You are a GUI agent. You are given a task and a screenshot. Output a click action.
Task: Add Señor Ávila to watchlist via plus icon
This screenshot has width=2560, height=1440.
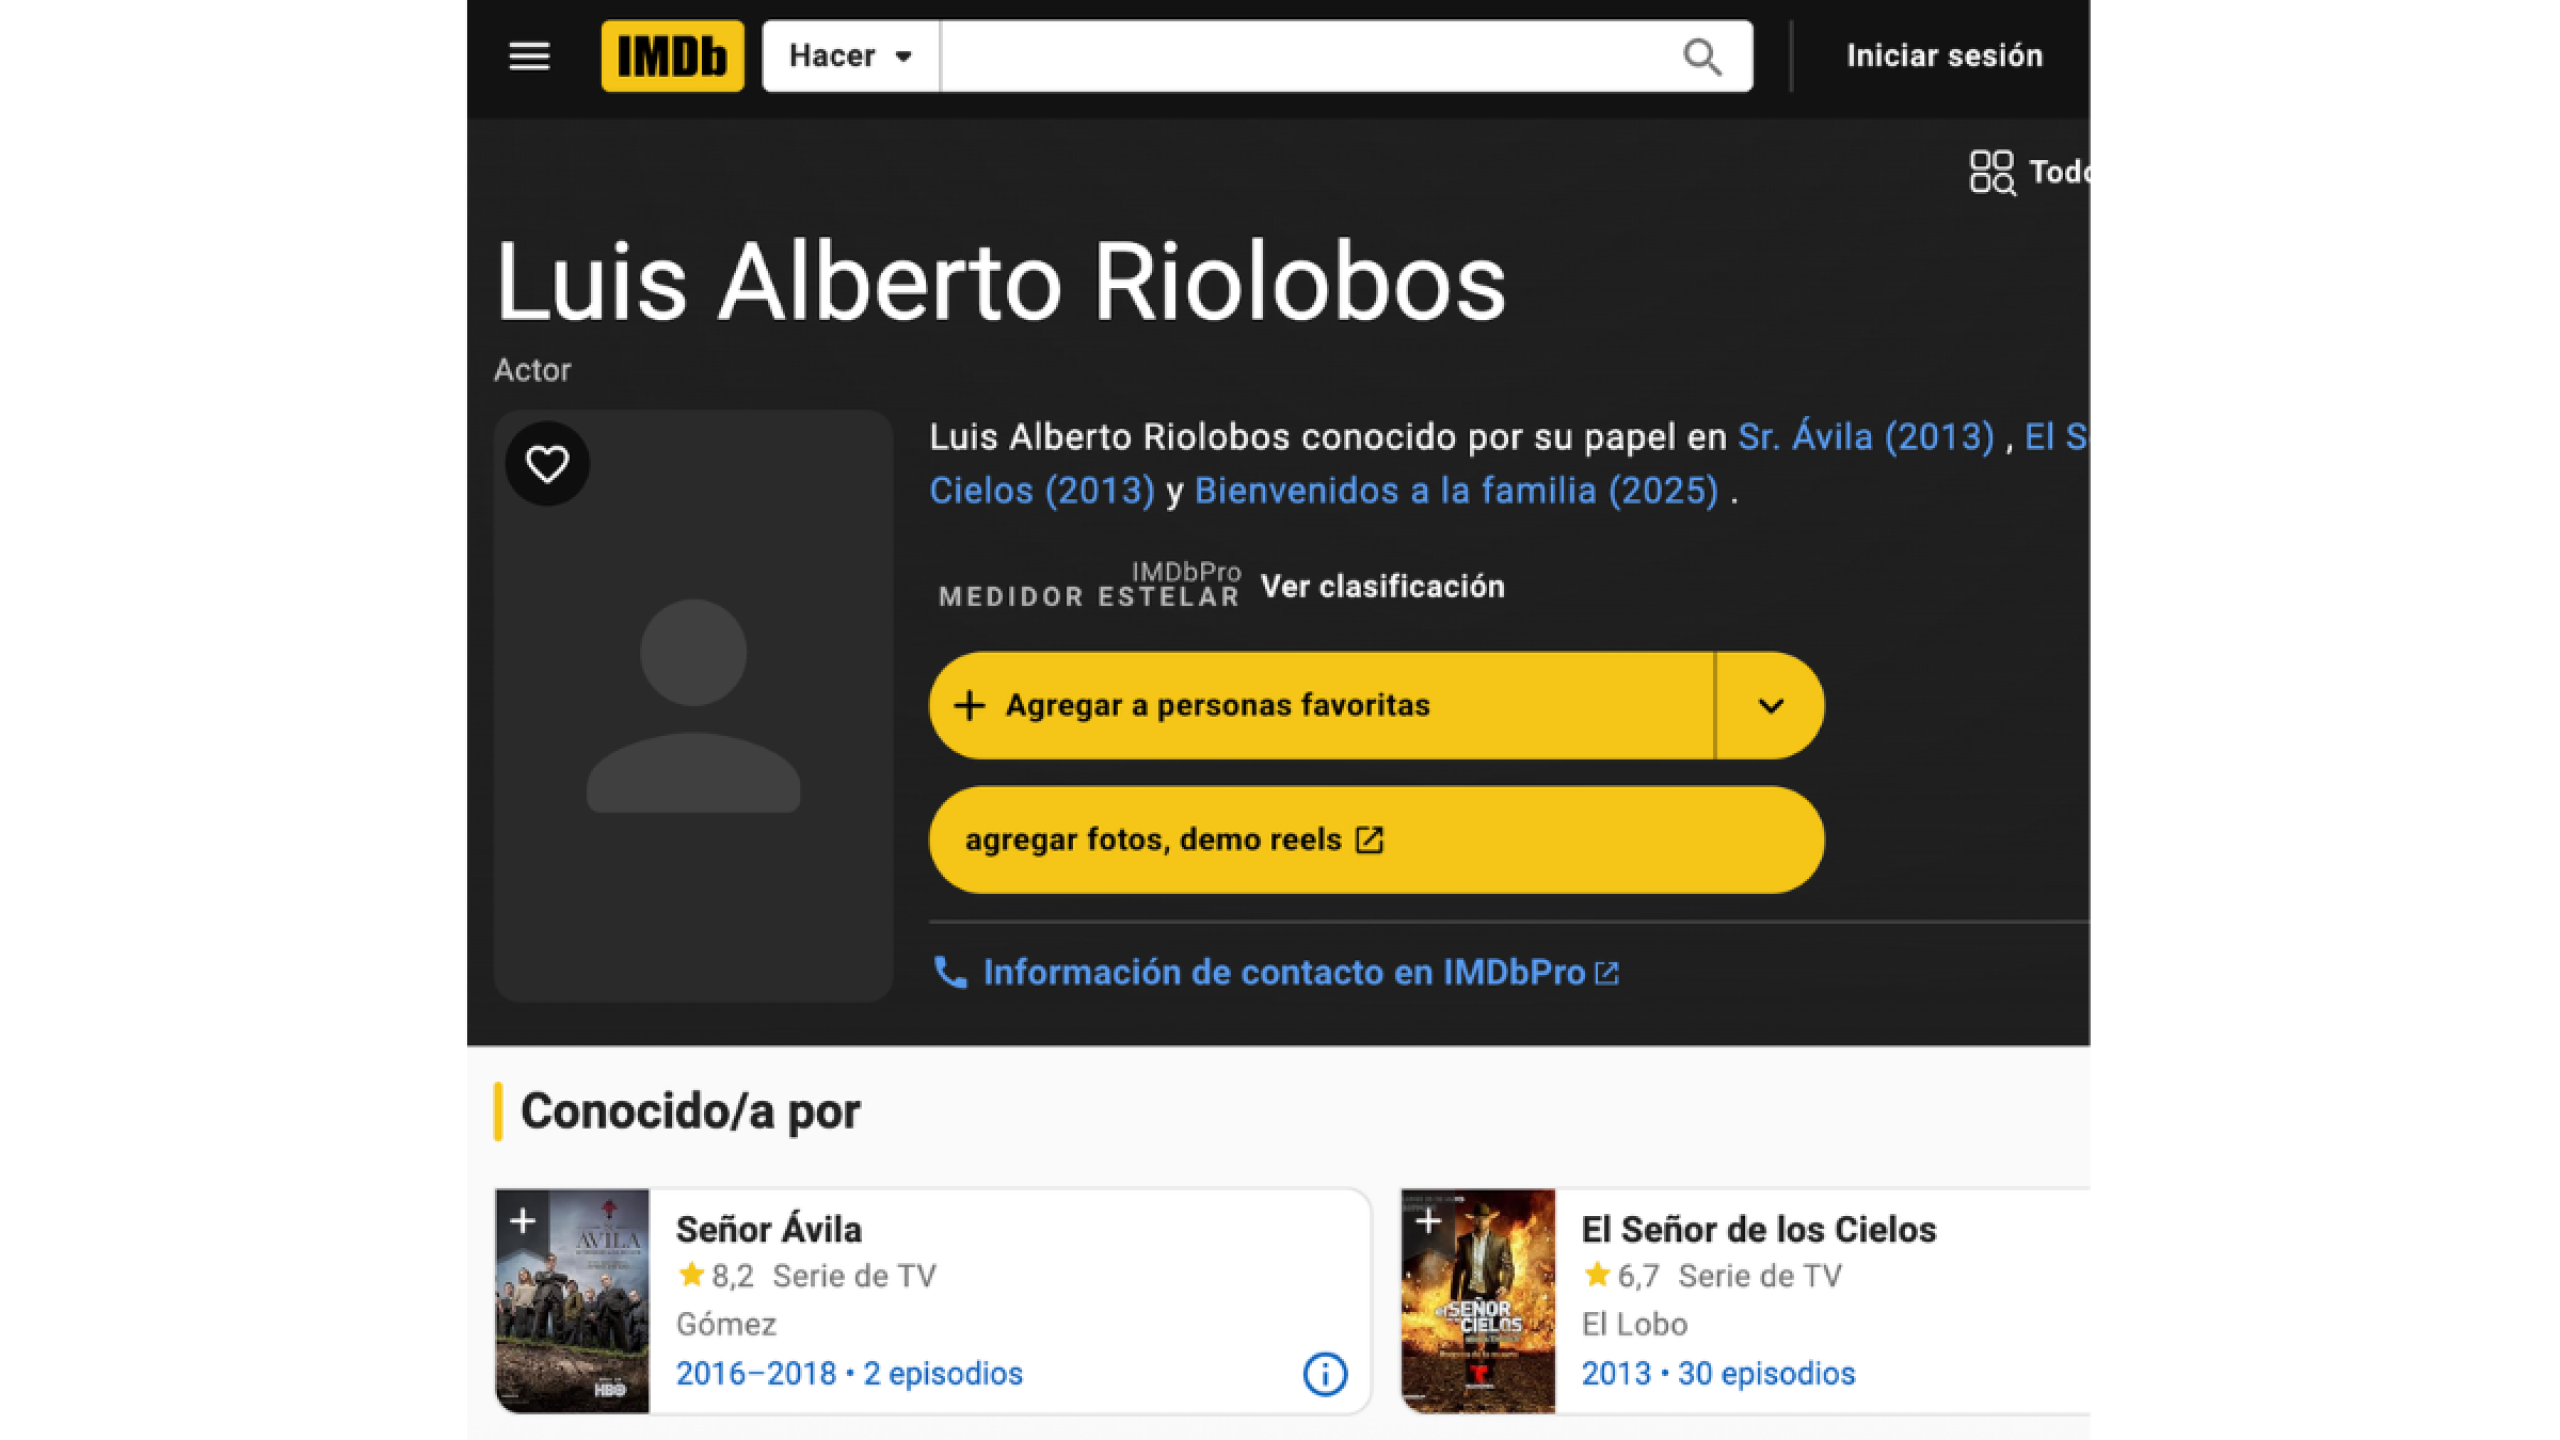coord(523,1218)
